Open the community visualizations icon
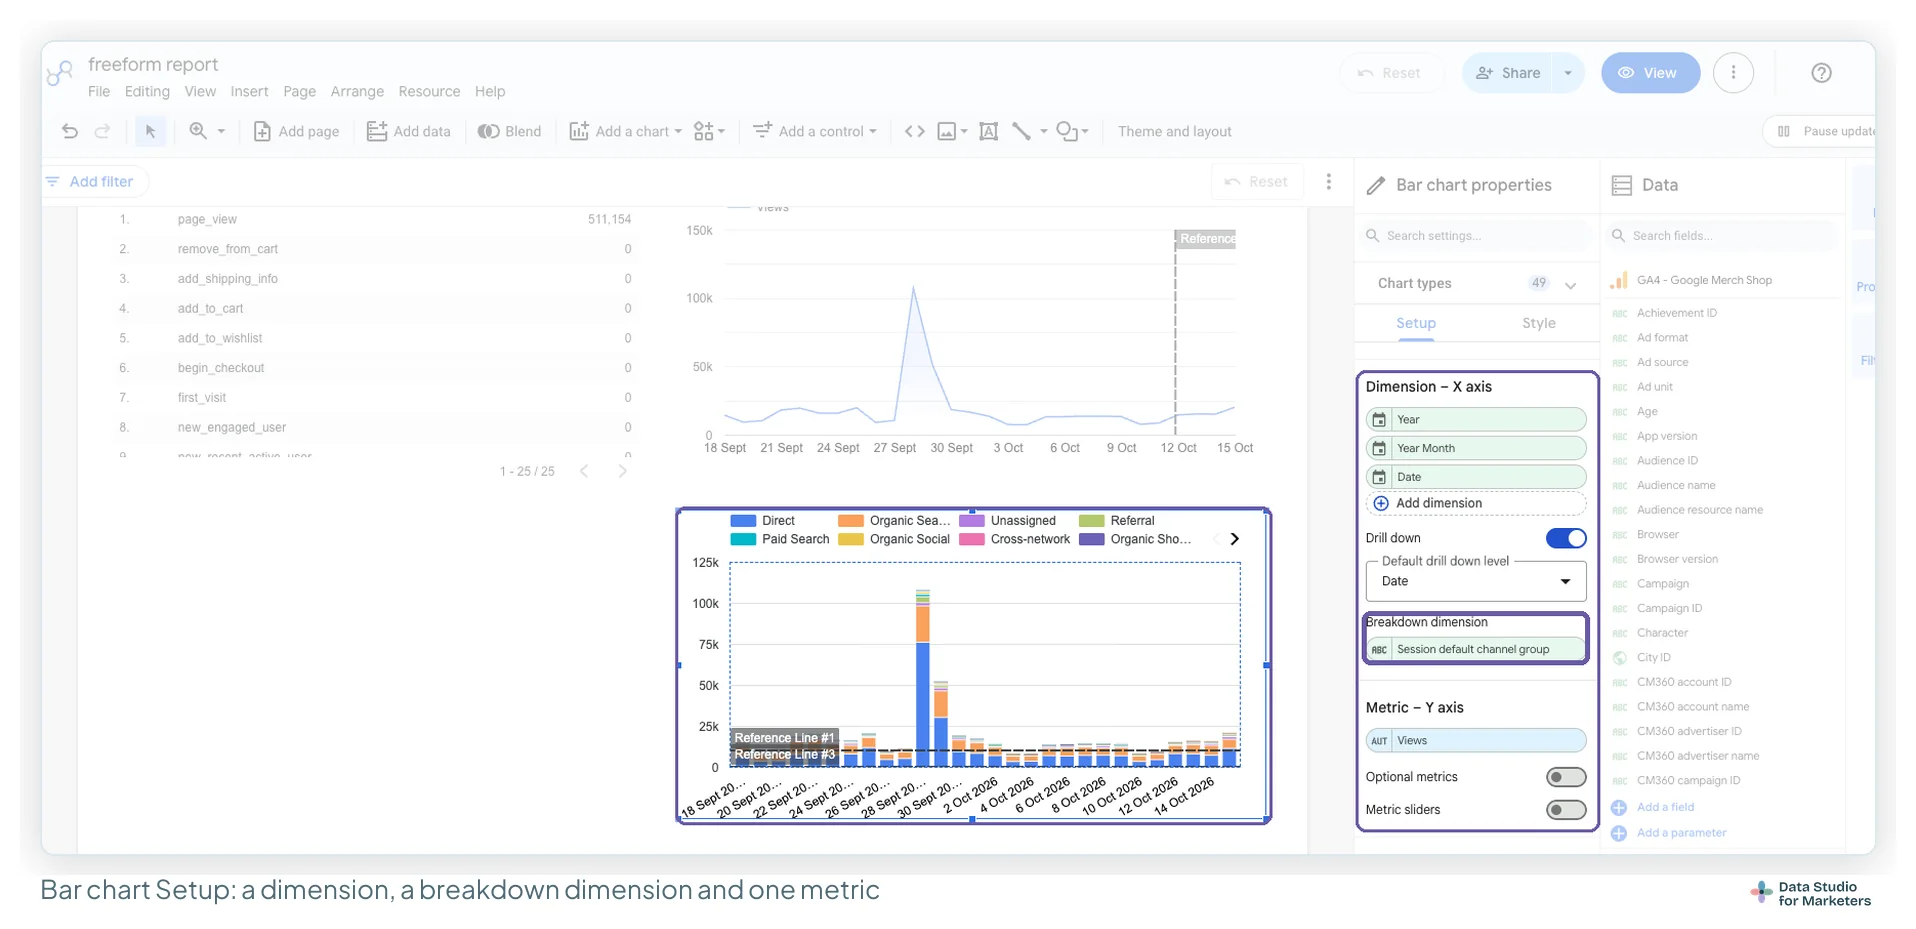Image resolution: width=1916 pixels, height=929 pixels. [x=709, y=131]
